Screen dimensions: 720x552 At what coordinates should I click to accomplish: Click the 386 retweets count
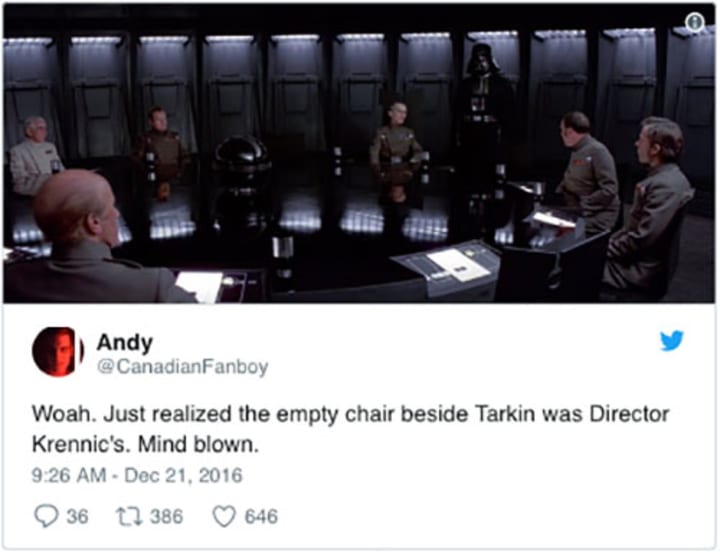pyautogui.click(x=166, y=516)
